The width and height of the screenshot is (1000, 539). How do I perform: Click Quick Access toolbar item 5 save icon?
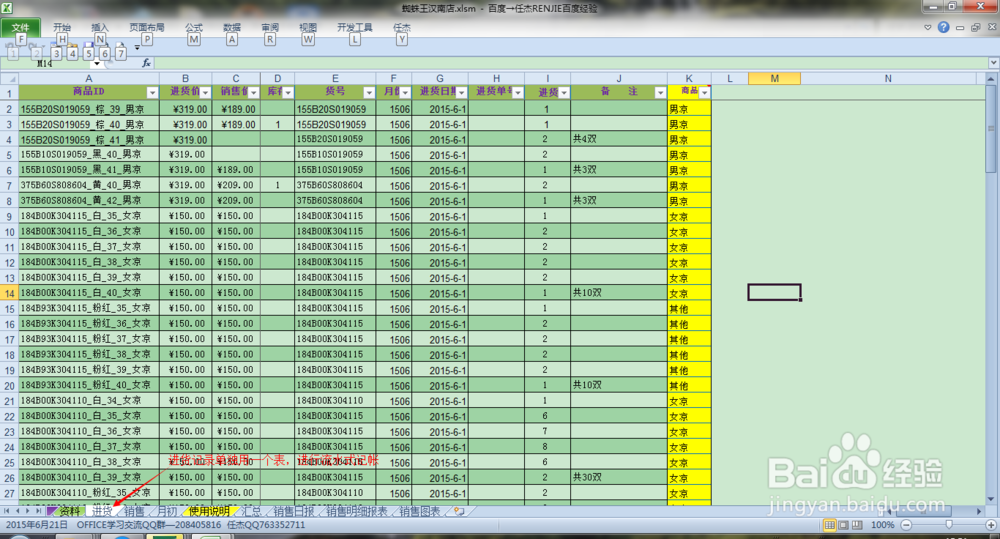pos(89,54)
